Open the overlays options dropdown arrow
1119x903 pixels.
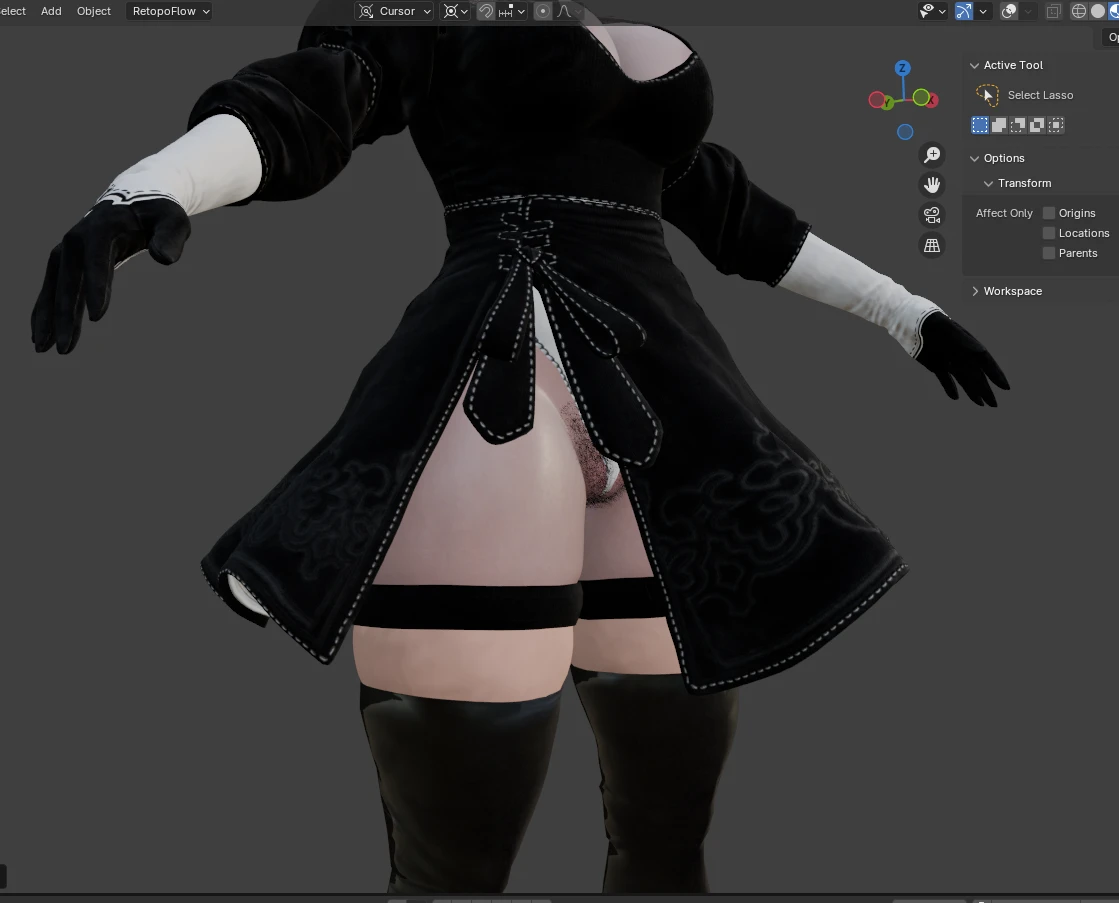pyautogui.click(x=1028, y=11)
